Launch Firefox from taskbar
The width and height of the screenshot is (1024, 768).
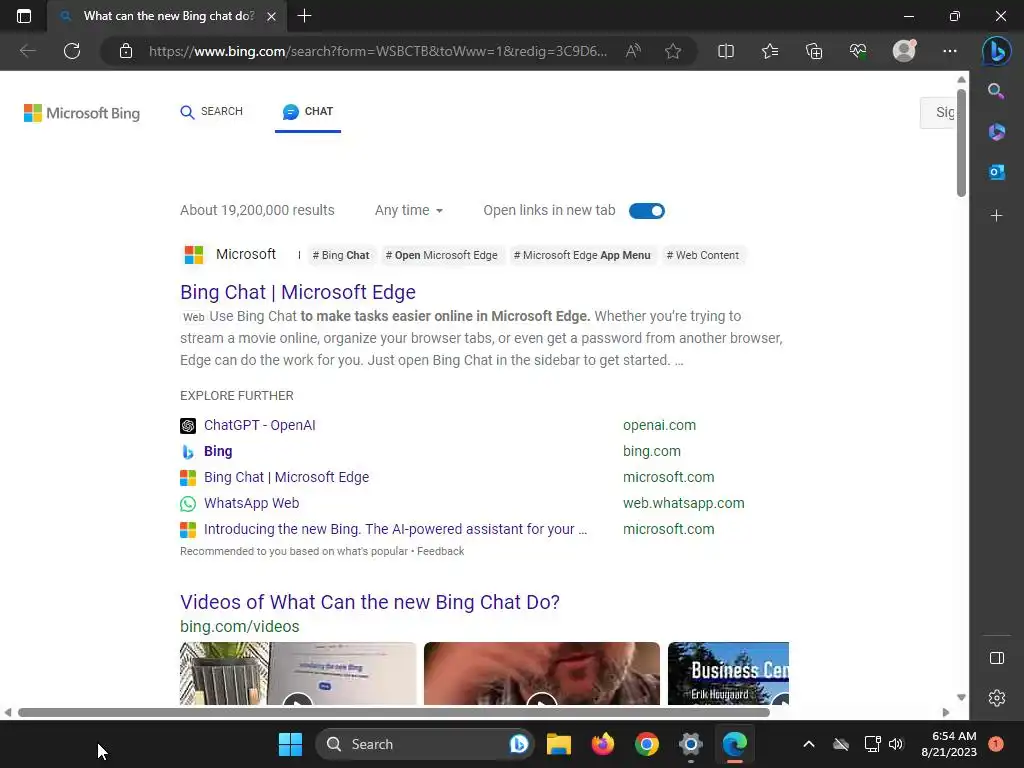(x=603, y=744)
